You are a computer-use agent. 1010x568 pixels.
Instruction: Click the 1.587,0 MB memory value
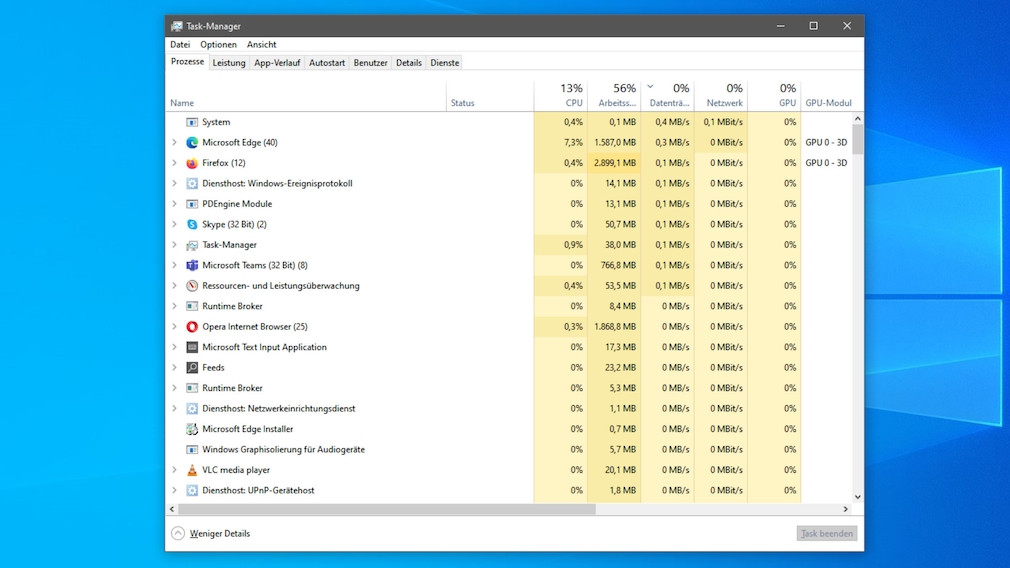click(x=615, y=142)
